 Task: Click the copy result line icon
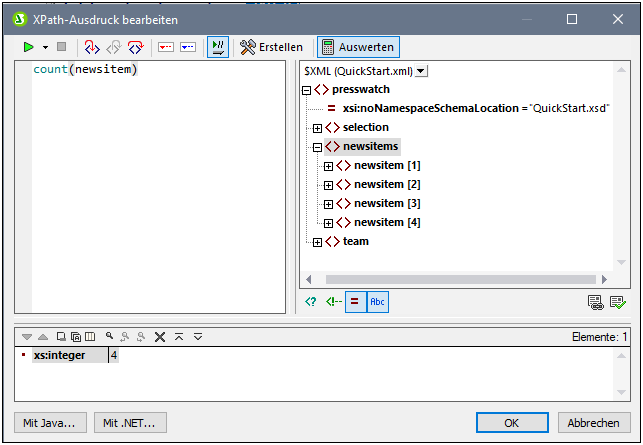[61, 337]
